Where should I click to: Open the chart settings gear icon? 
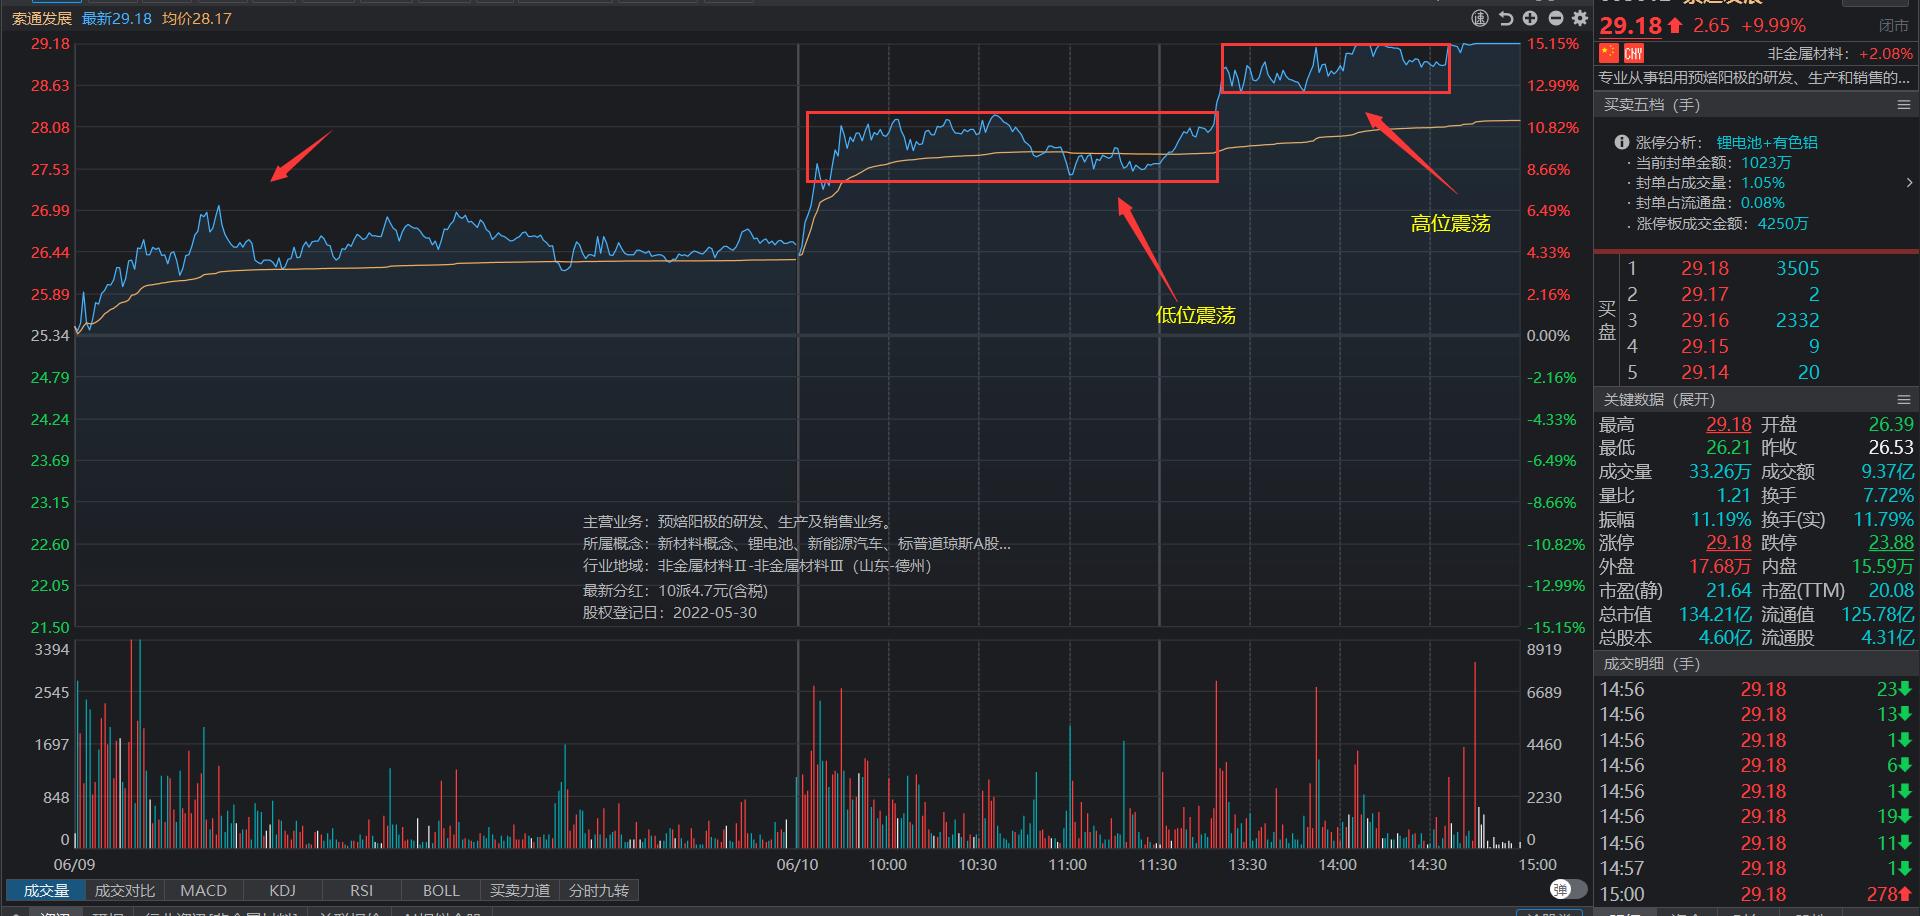click(x=1580, y=18)
